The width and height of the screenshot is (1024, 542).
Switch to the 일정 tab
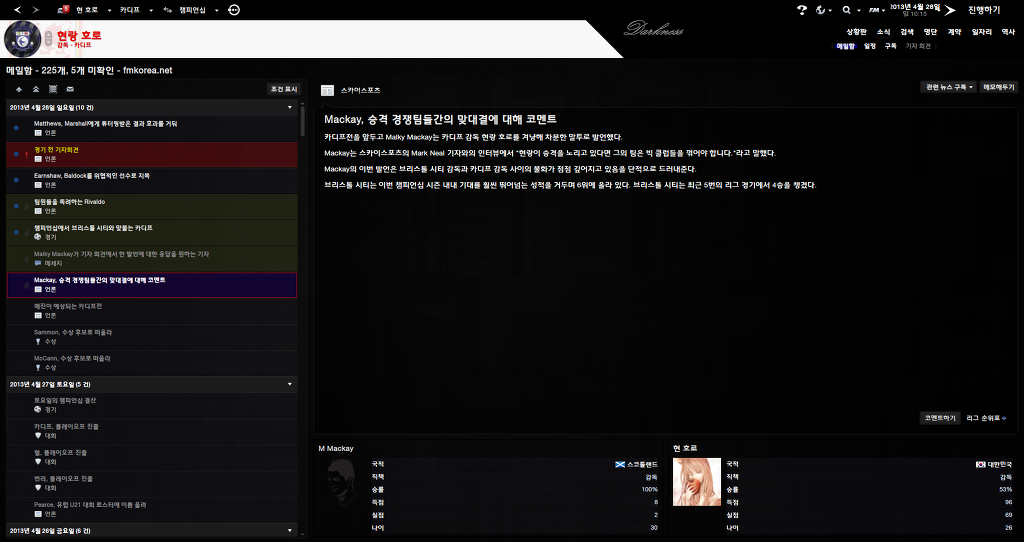(869, 46)
